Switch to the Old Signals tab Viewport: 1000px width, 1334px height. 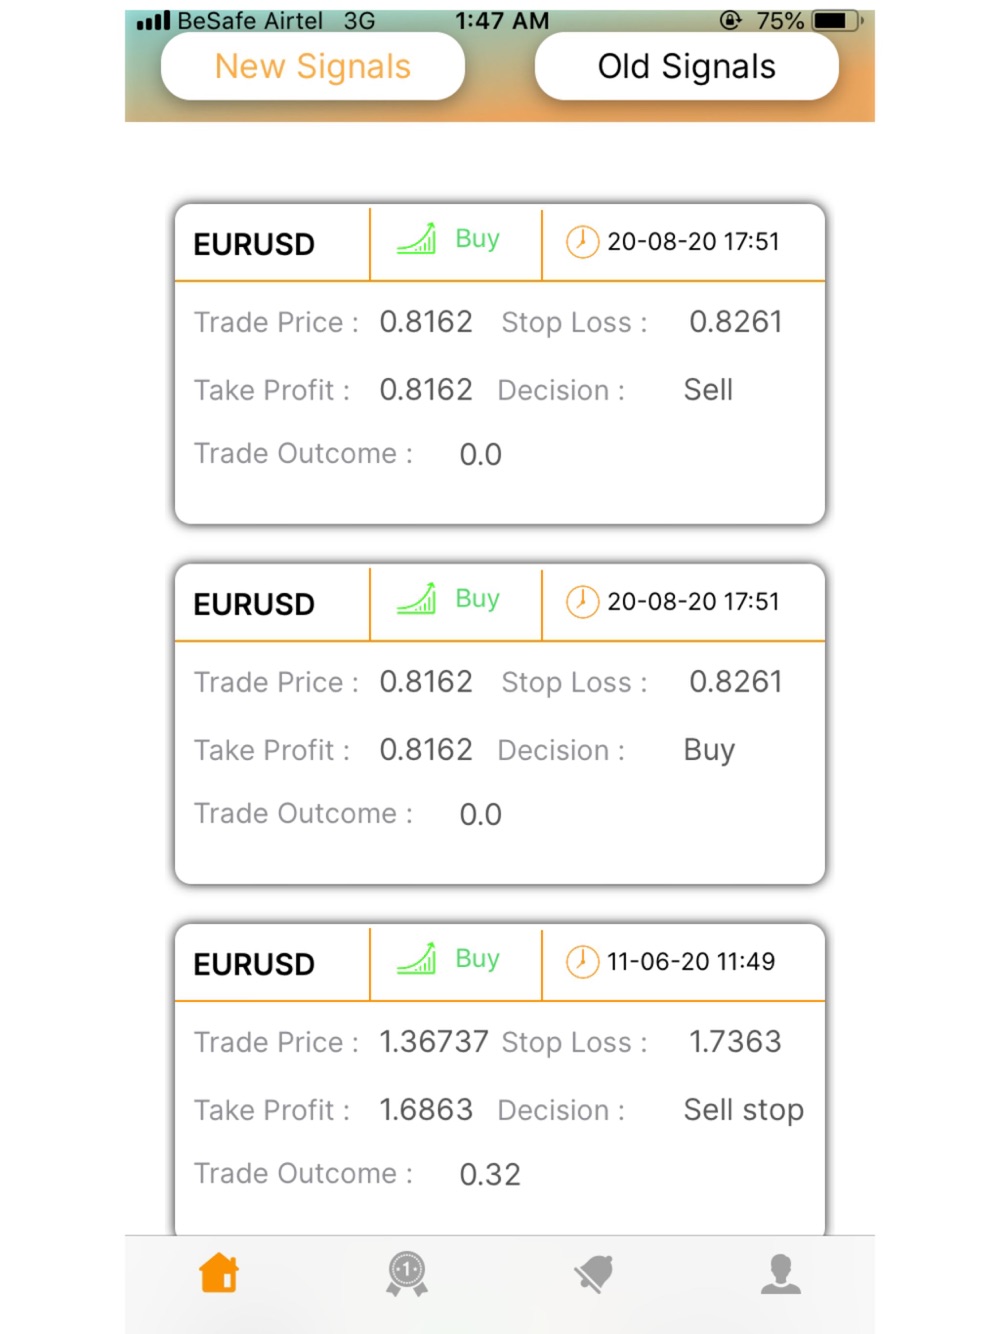point(687,66)
